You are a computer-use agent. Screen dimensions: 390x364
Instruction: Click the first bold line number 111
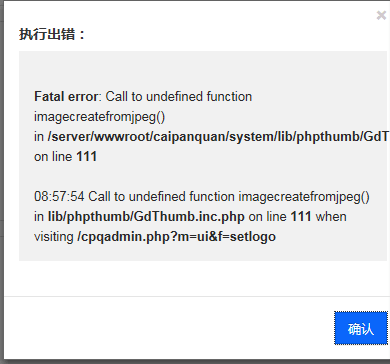87,157
